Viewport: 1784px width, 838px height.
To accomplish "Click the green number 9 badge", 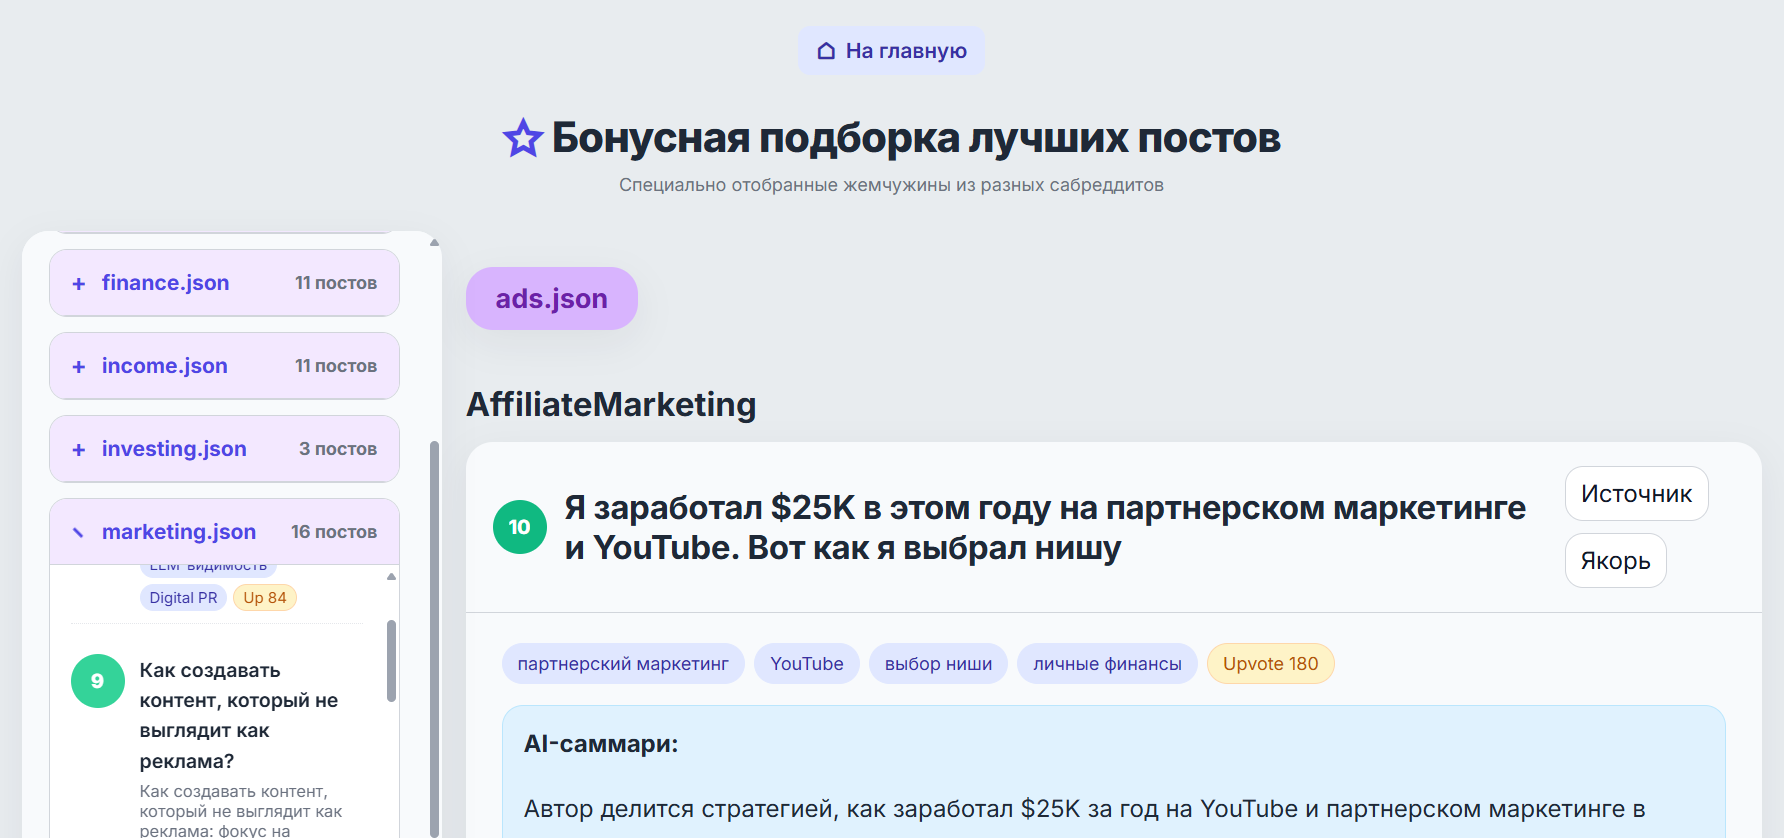I will 98,681.
